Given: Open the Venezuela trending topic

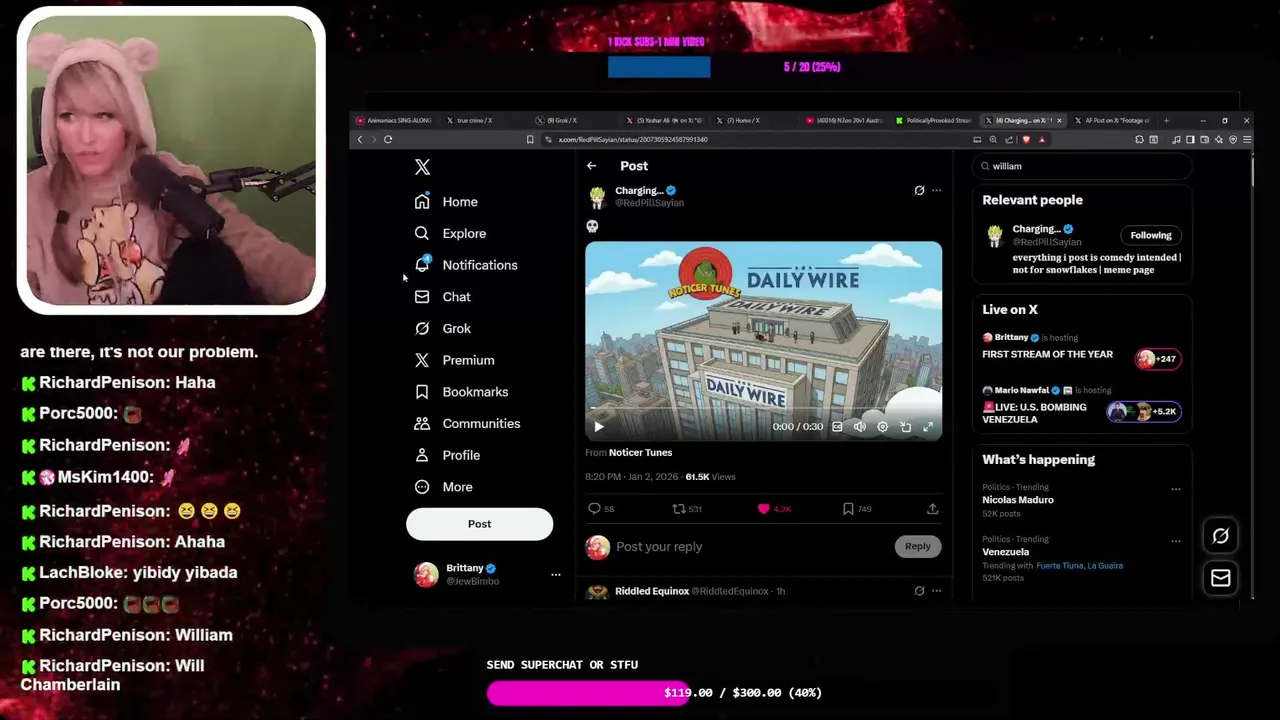Looking at the screenshot, I should pyautogui.click(x=1005, y=552).
